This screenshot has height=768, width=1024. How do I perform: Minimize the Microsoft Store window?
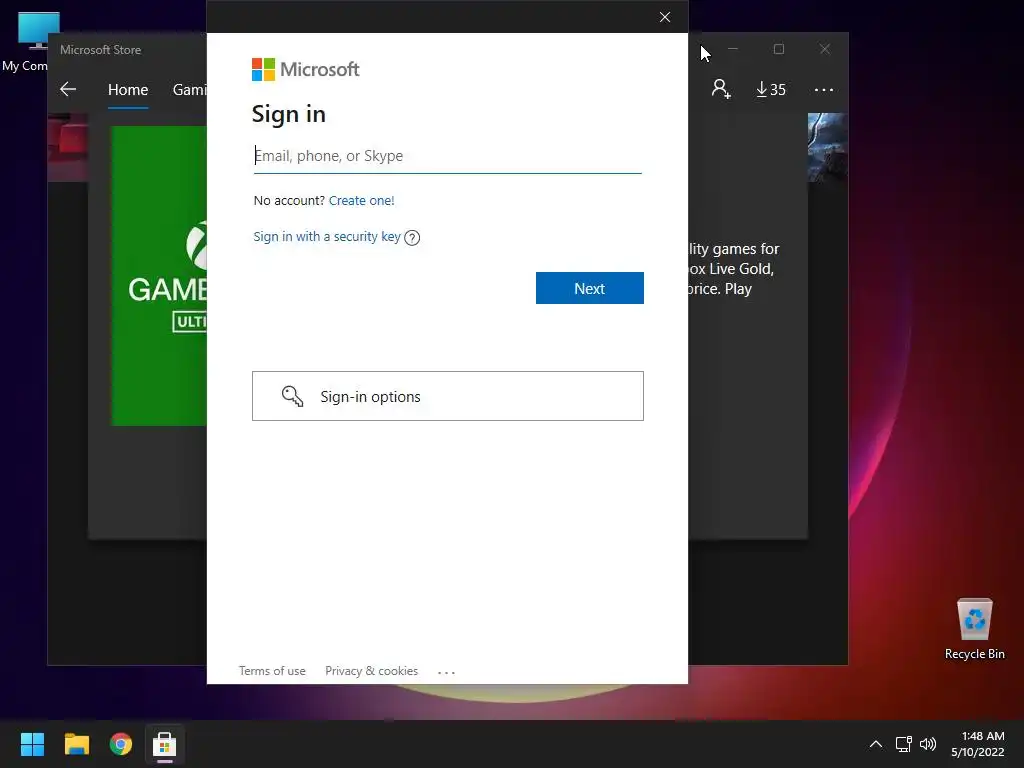tap(733, 49)
